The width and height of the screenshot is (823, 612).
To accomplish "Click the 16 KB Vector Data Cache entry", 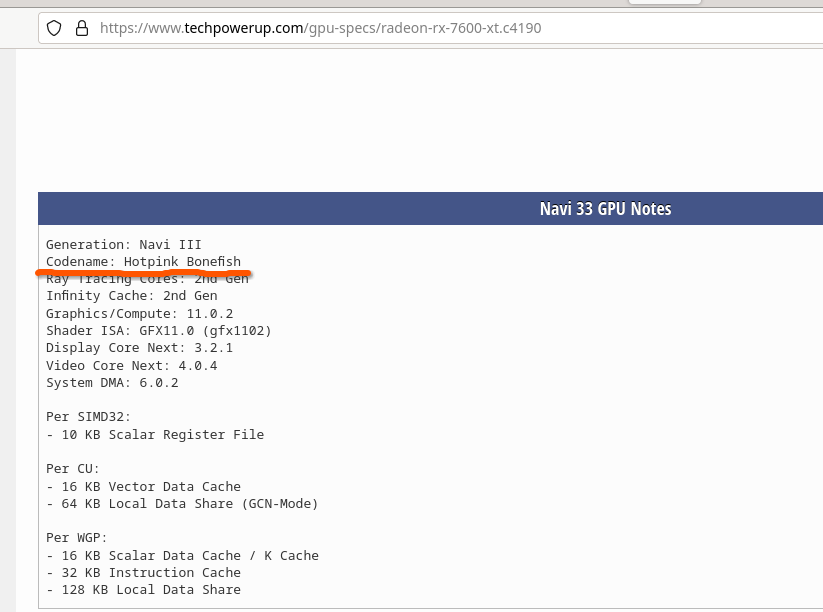I will coord(143,486).
